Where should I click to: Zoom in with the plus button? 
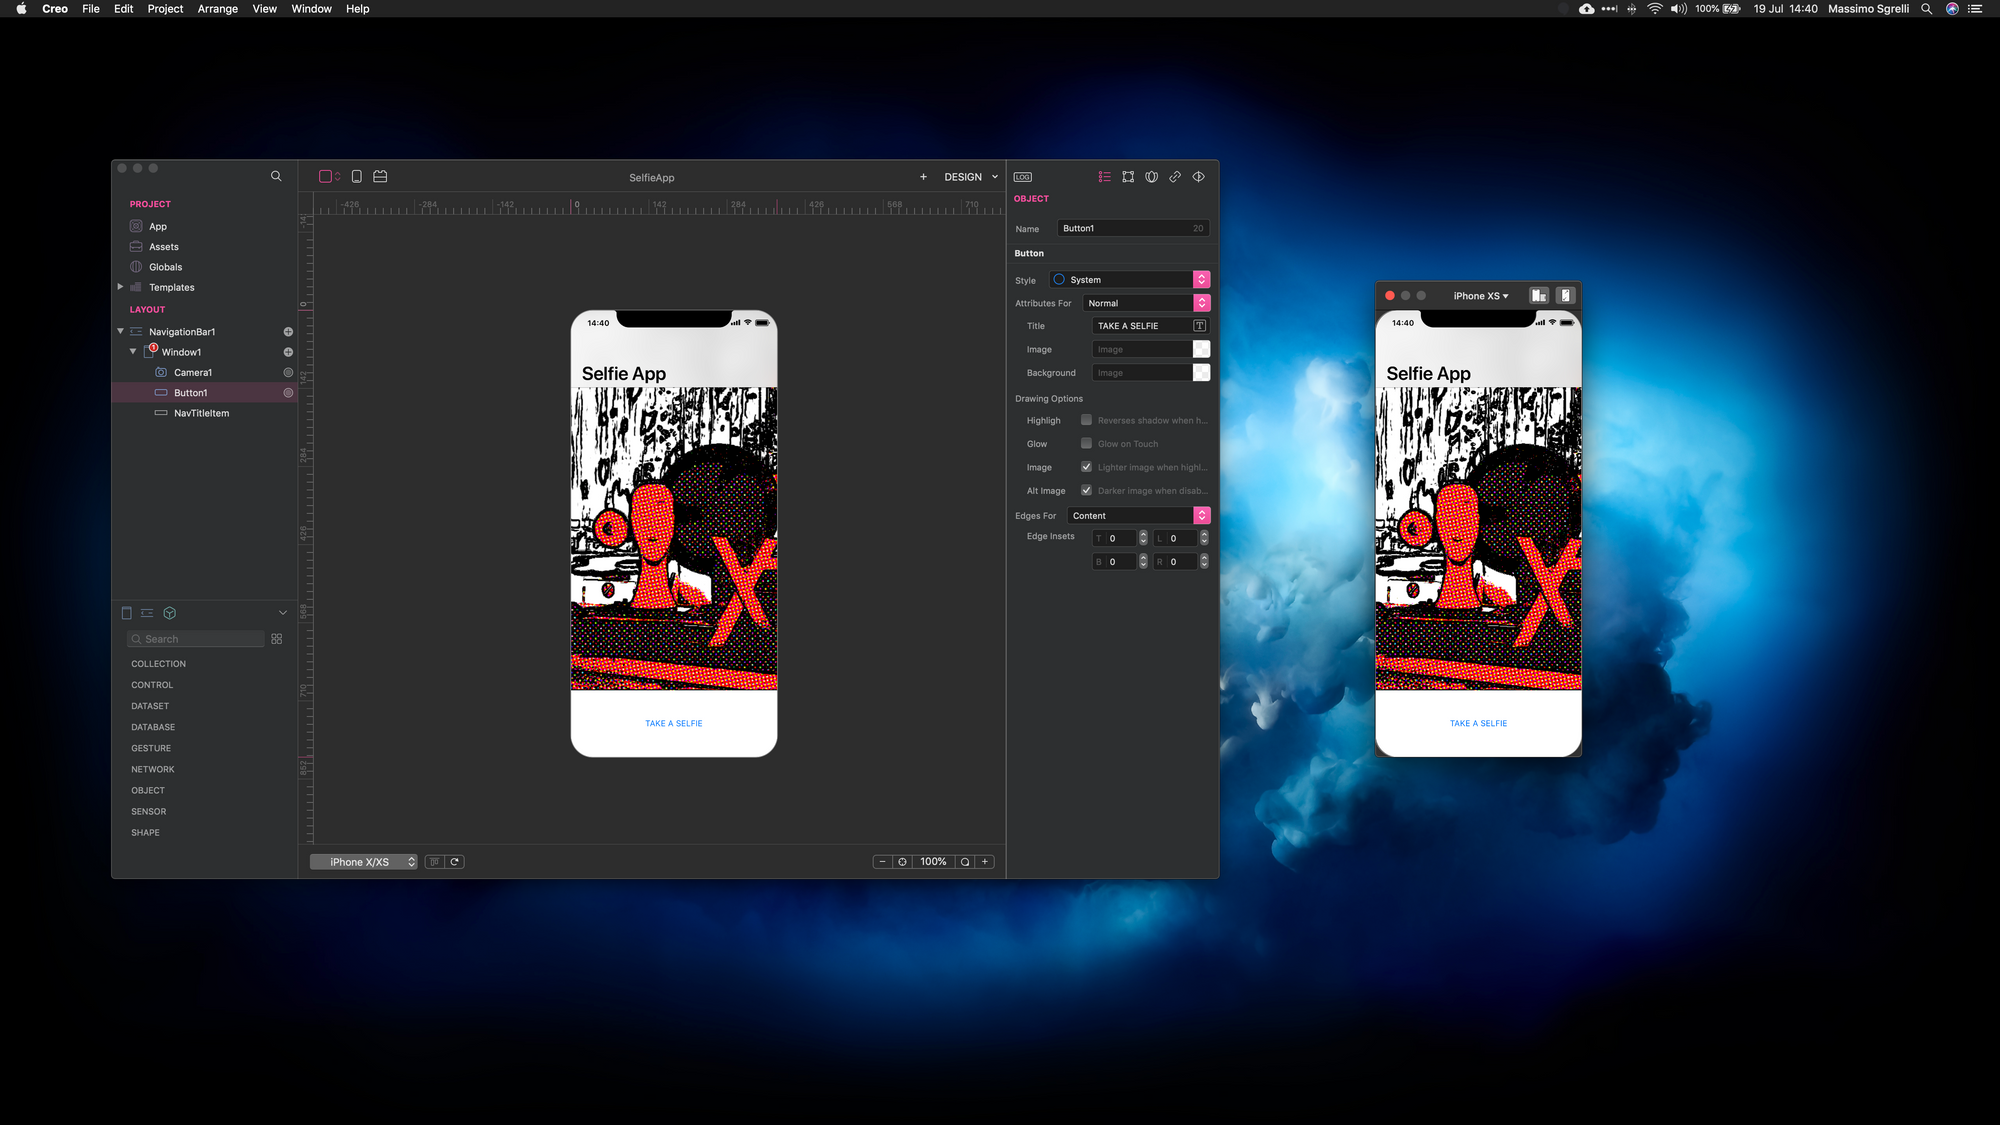click(985, 862)
